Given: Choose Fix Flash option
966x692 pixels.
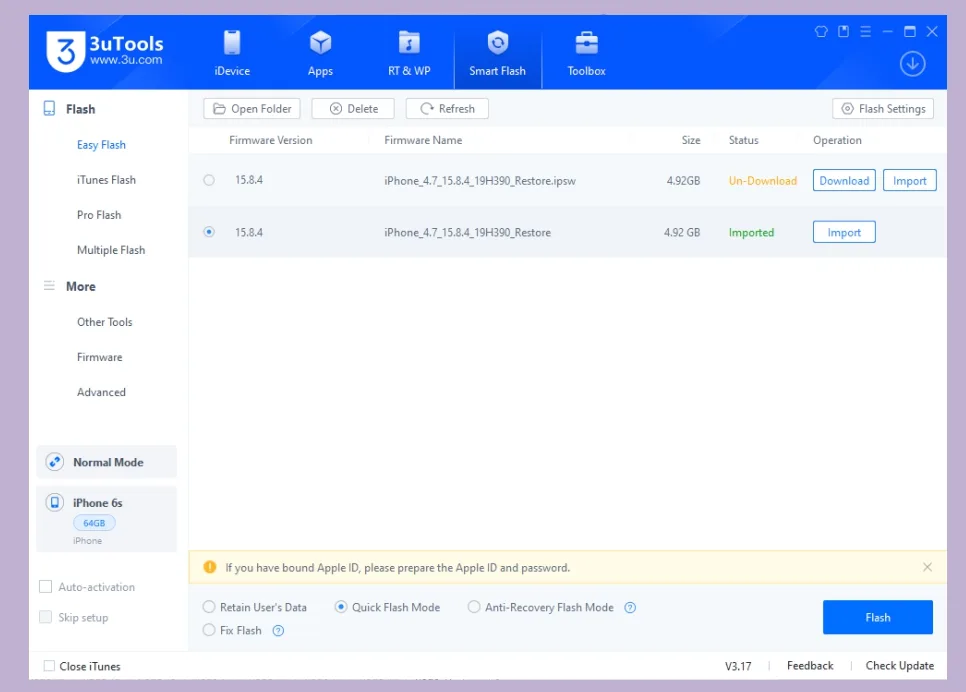Looking at the screenshot, I should 232,630.
